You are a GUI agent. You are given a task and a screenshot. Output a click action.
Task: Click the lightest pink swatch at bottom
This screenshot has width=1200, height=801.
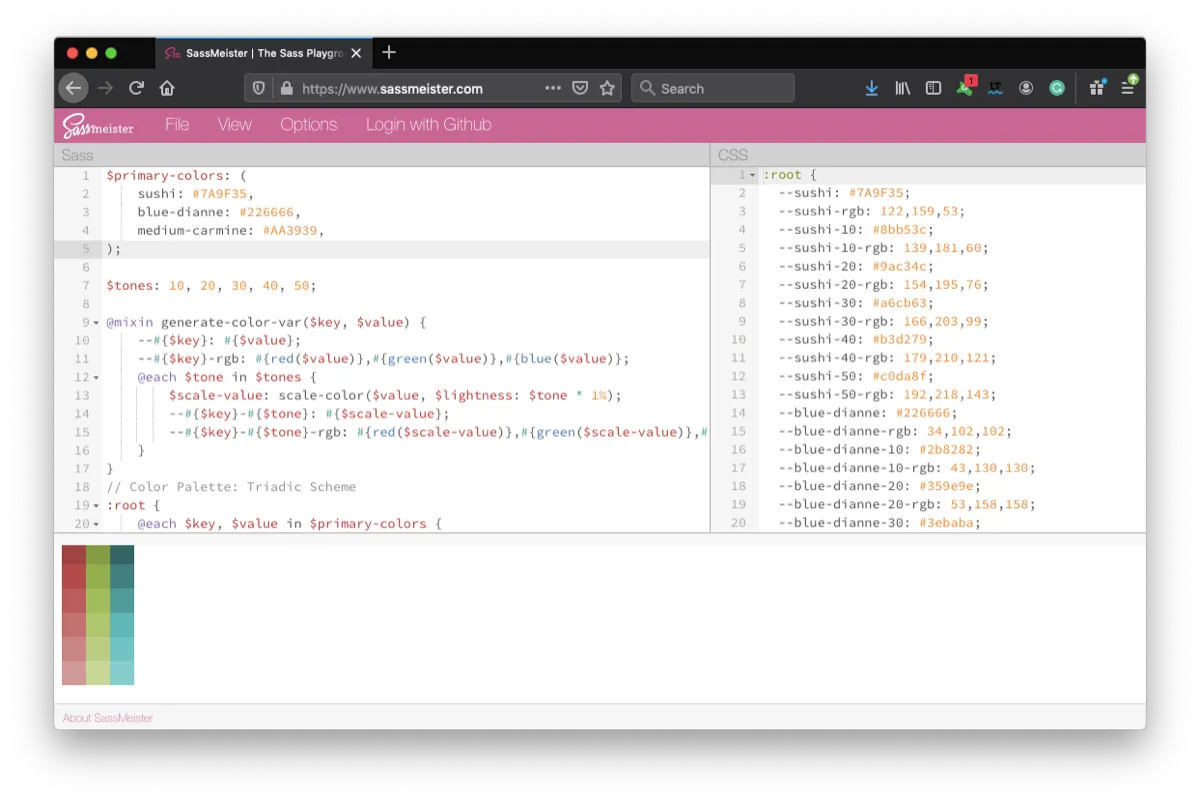[x=74, y=673]
